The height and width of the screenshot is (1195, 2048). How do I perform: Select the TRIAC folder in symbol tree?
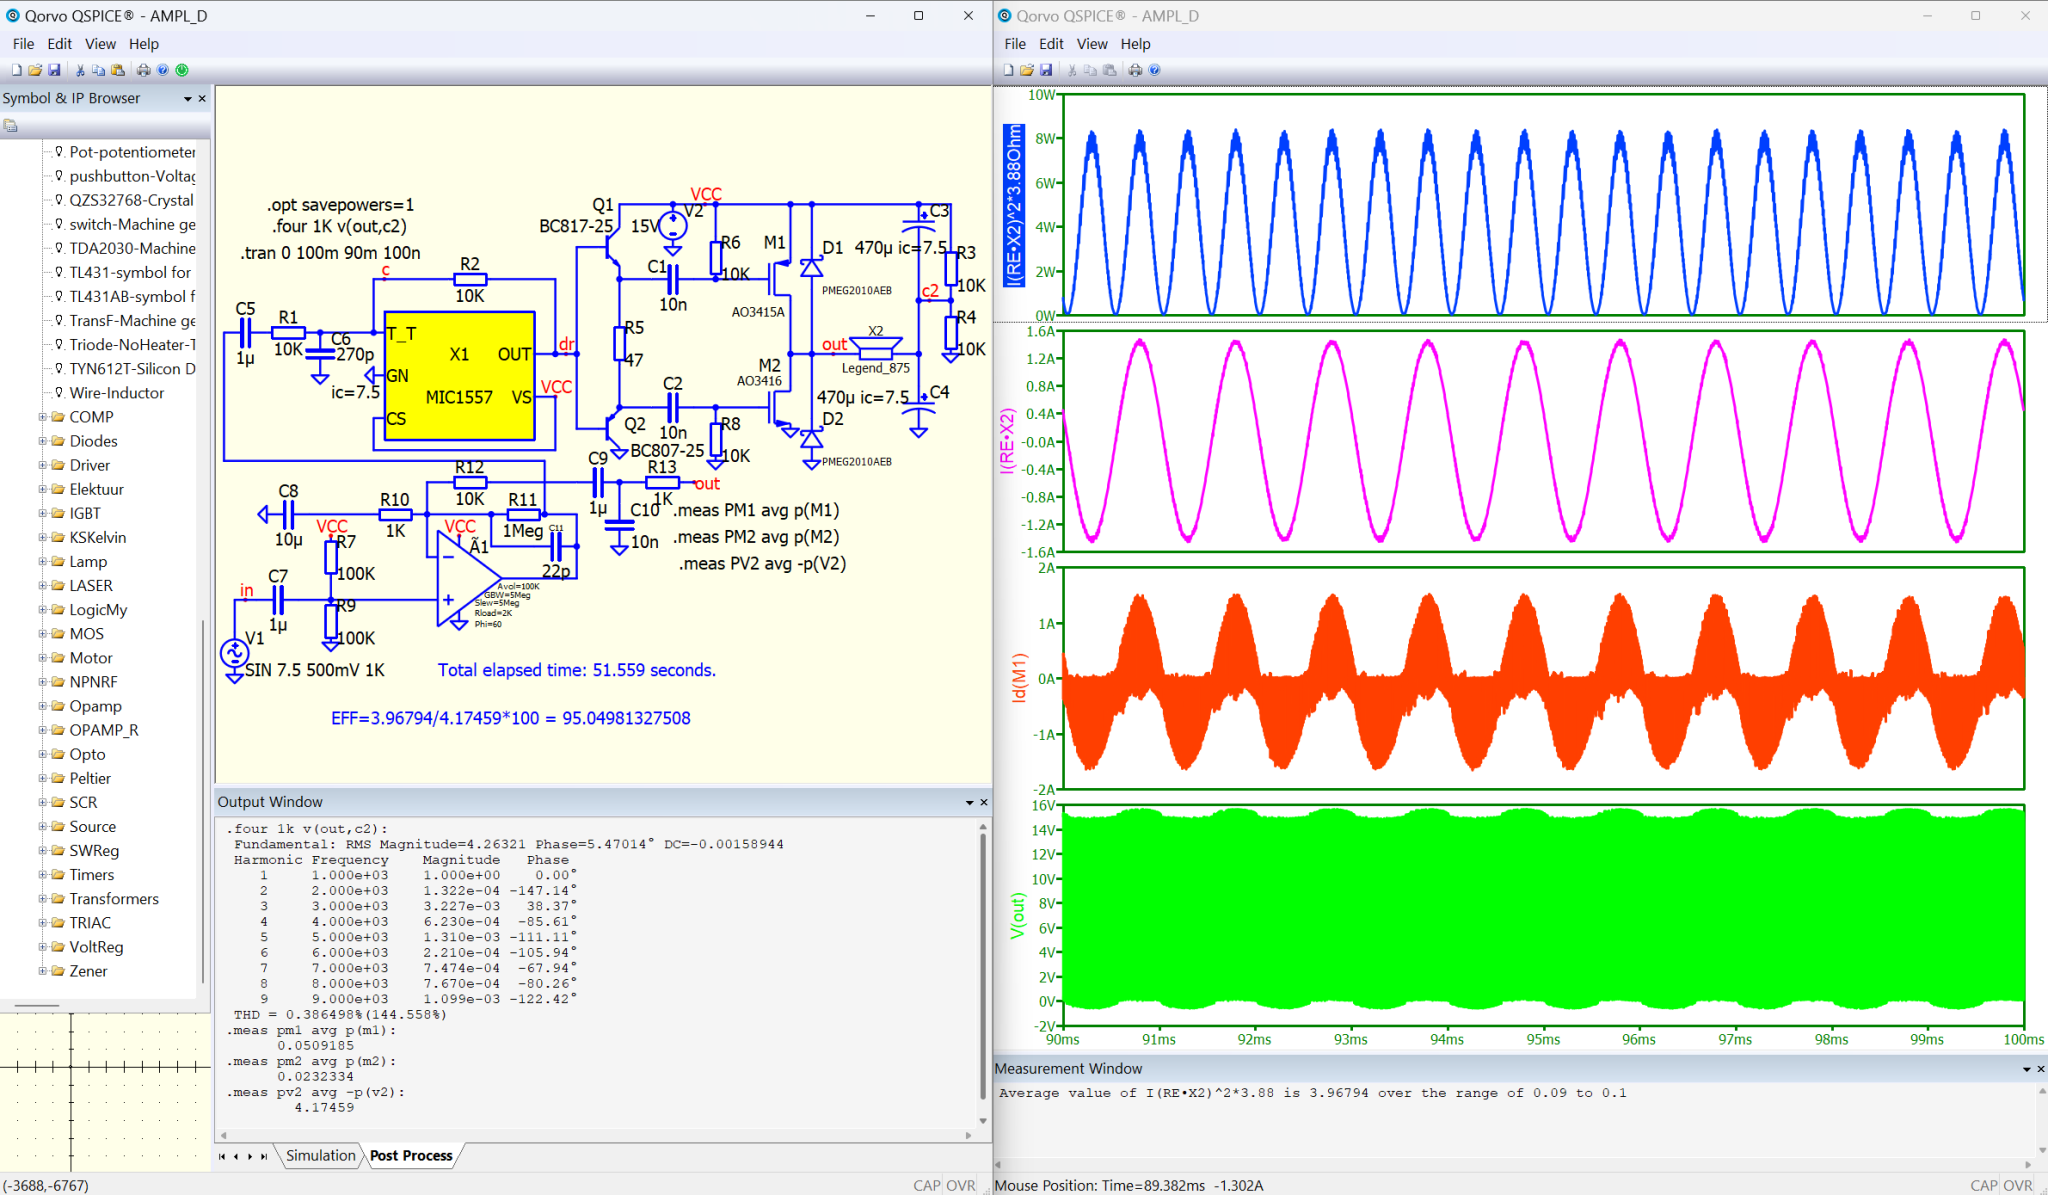(x=90, y=923)
